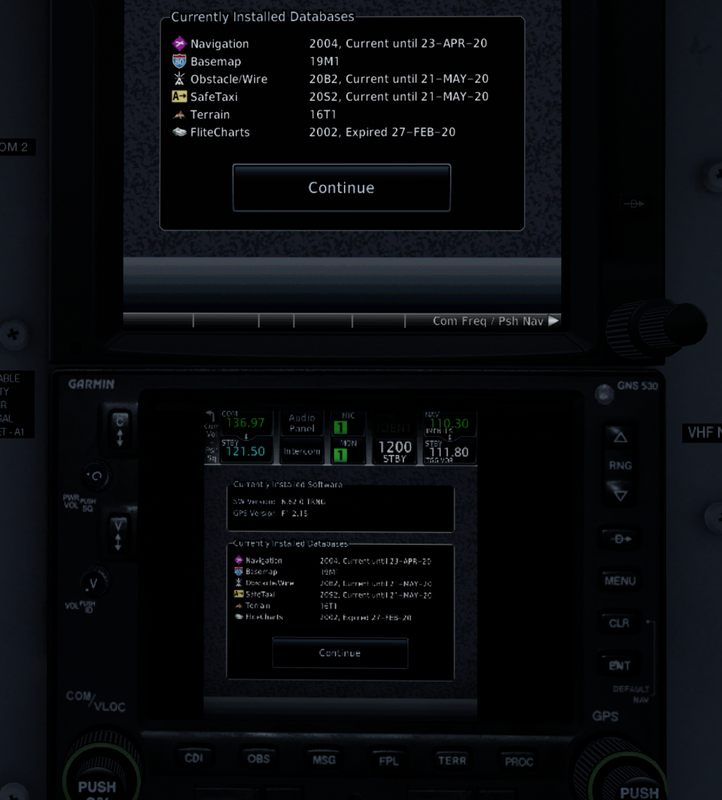Select Terrain version '16T1' text
Screen dimensions: 722x800
coord(323,114)
